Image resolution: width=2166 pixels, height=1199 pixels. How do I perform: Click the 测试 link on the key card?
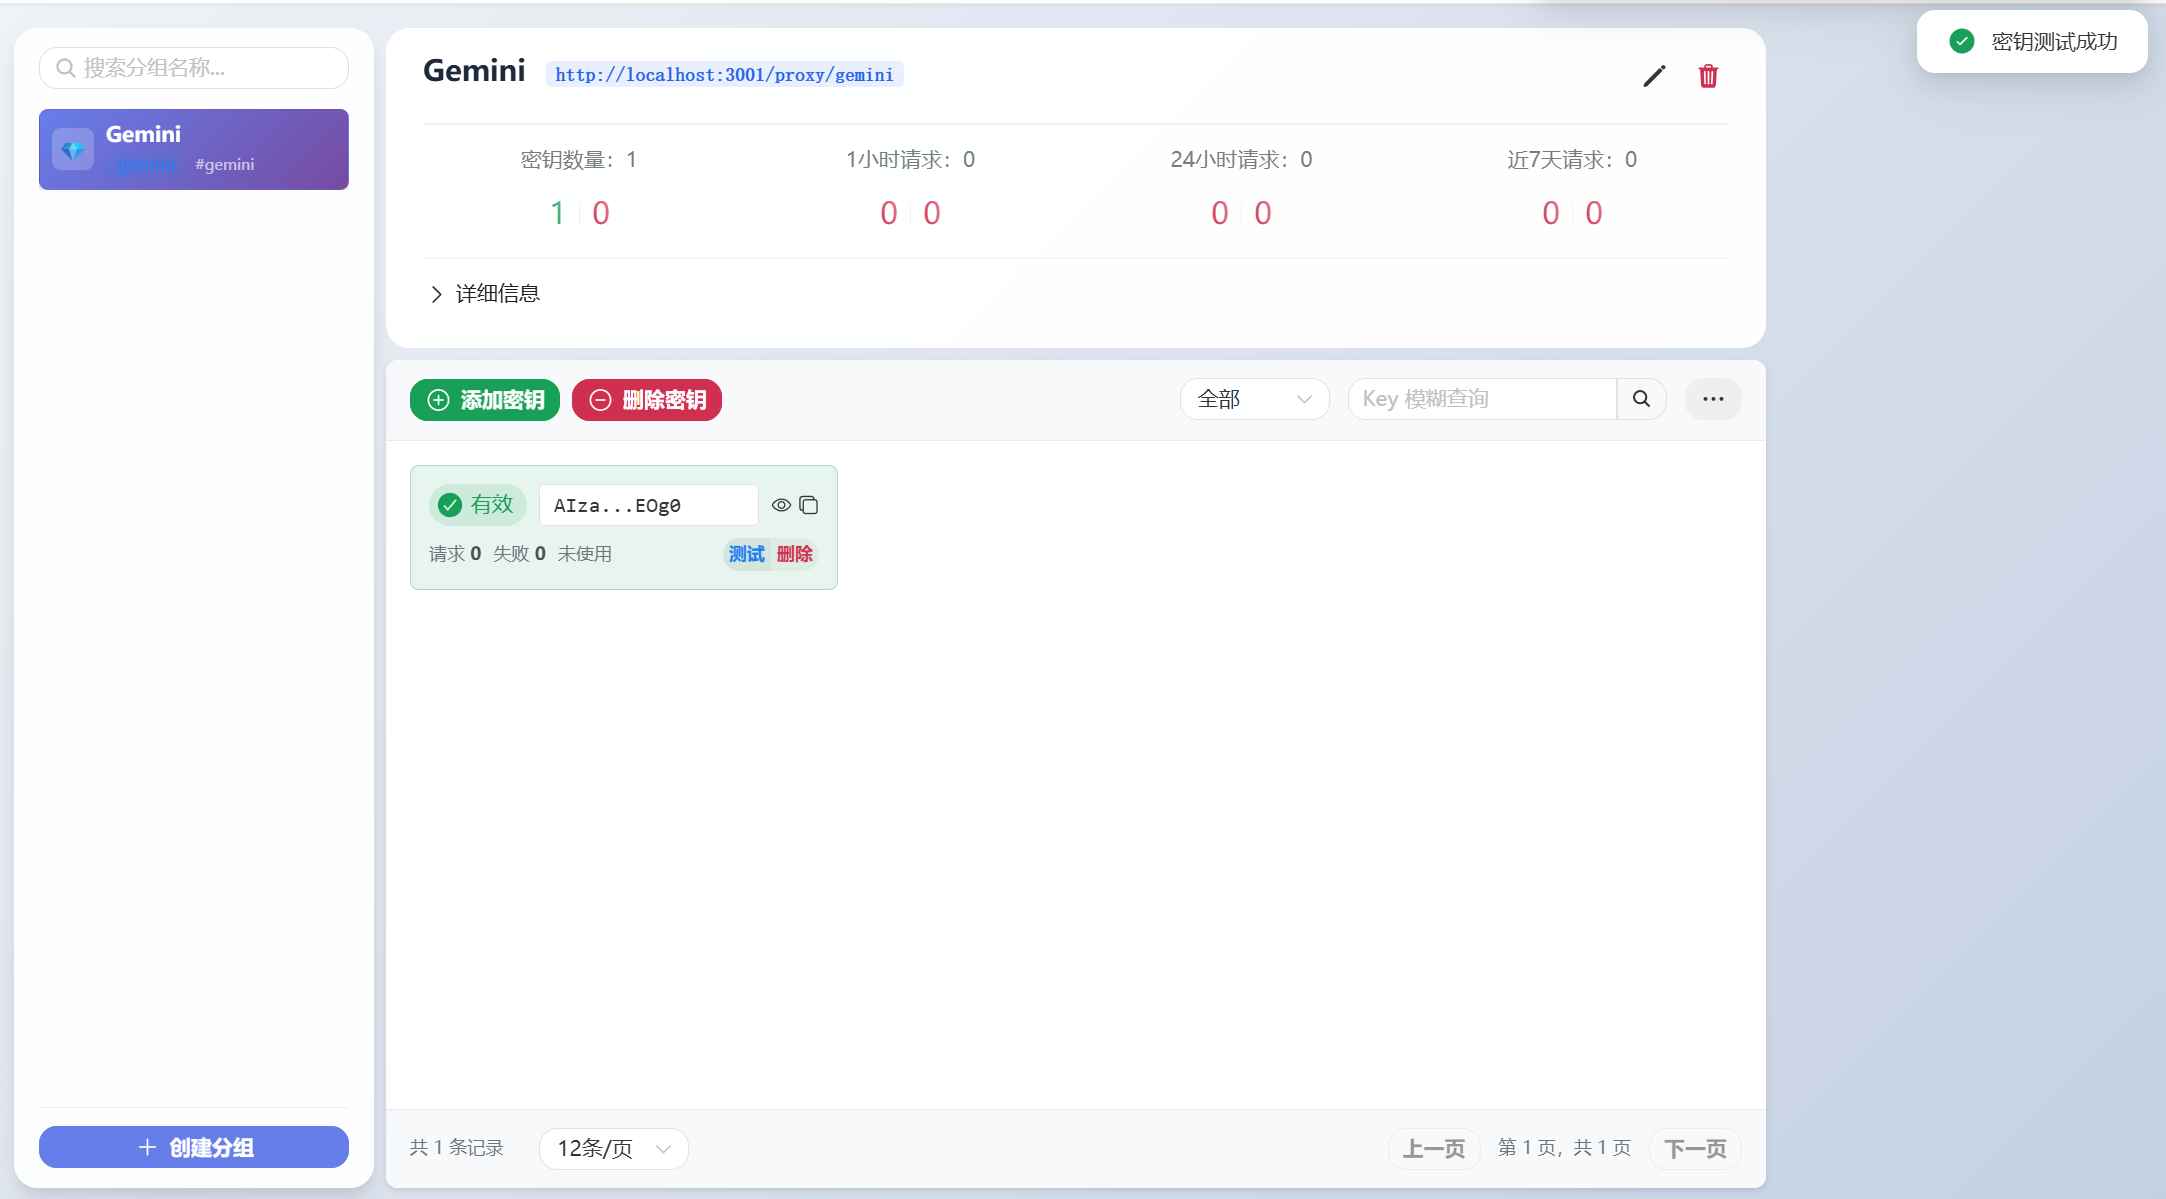[745, 554]
